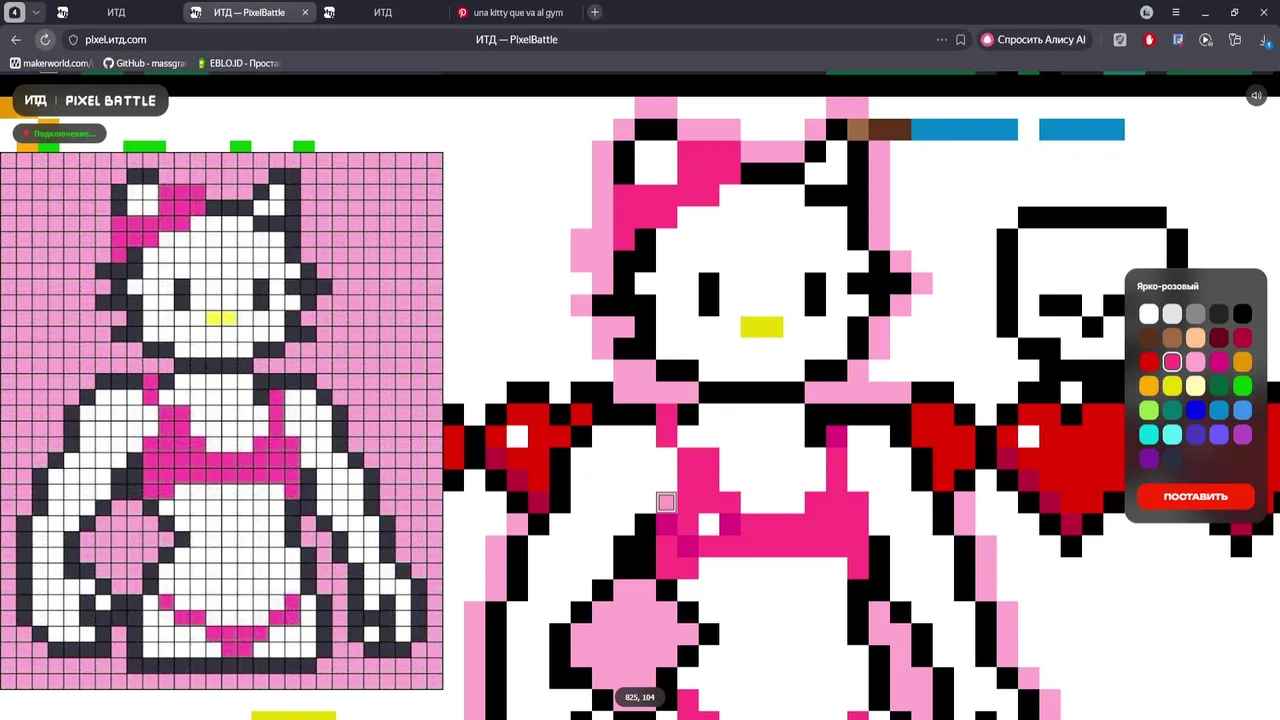Select the magenta color swatch

pyautogui.click(x=1219, y=362)
